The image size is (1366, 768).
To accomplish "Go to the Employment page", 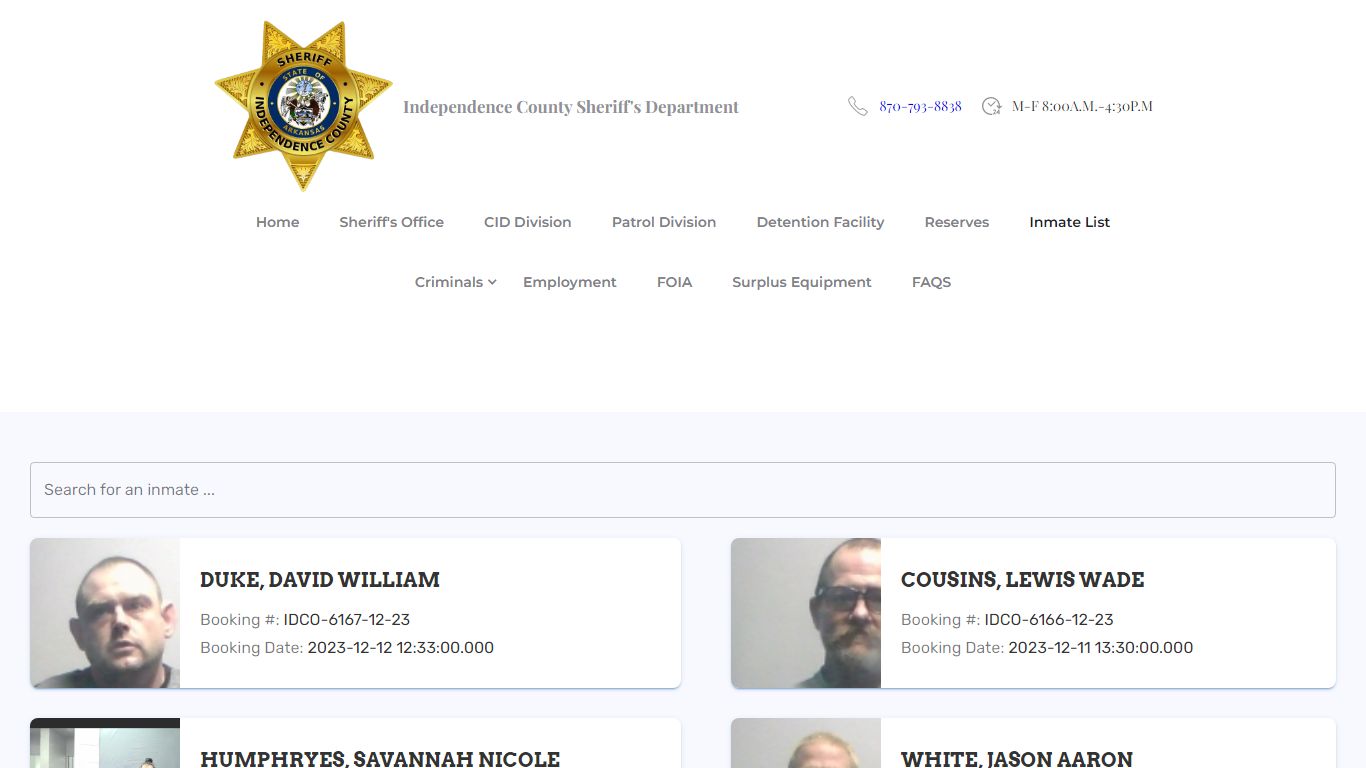I will pos(570,282).
